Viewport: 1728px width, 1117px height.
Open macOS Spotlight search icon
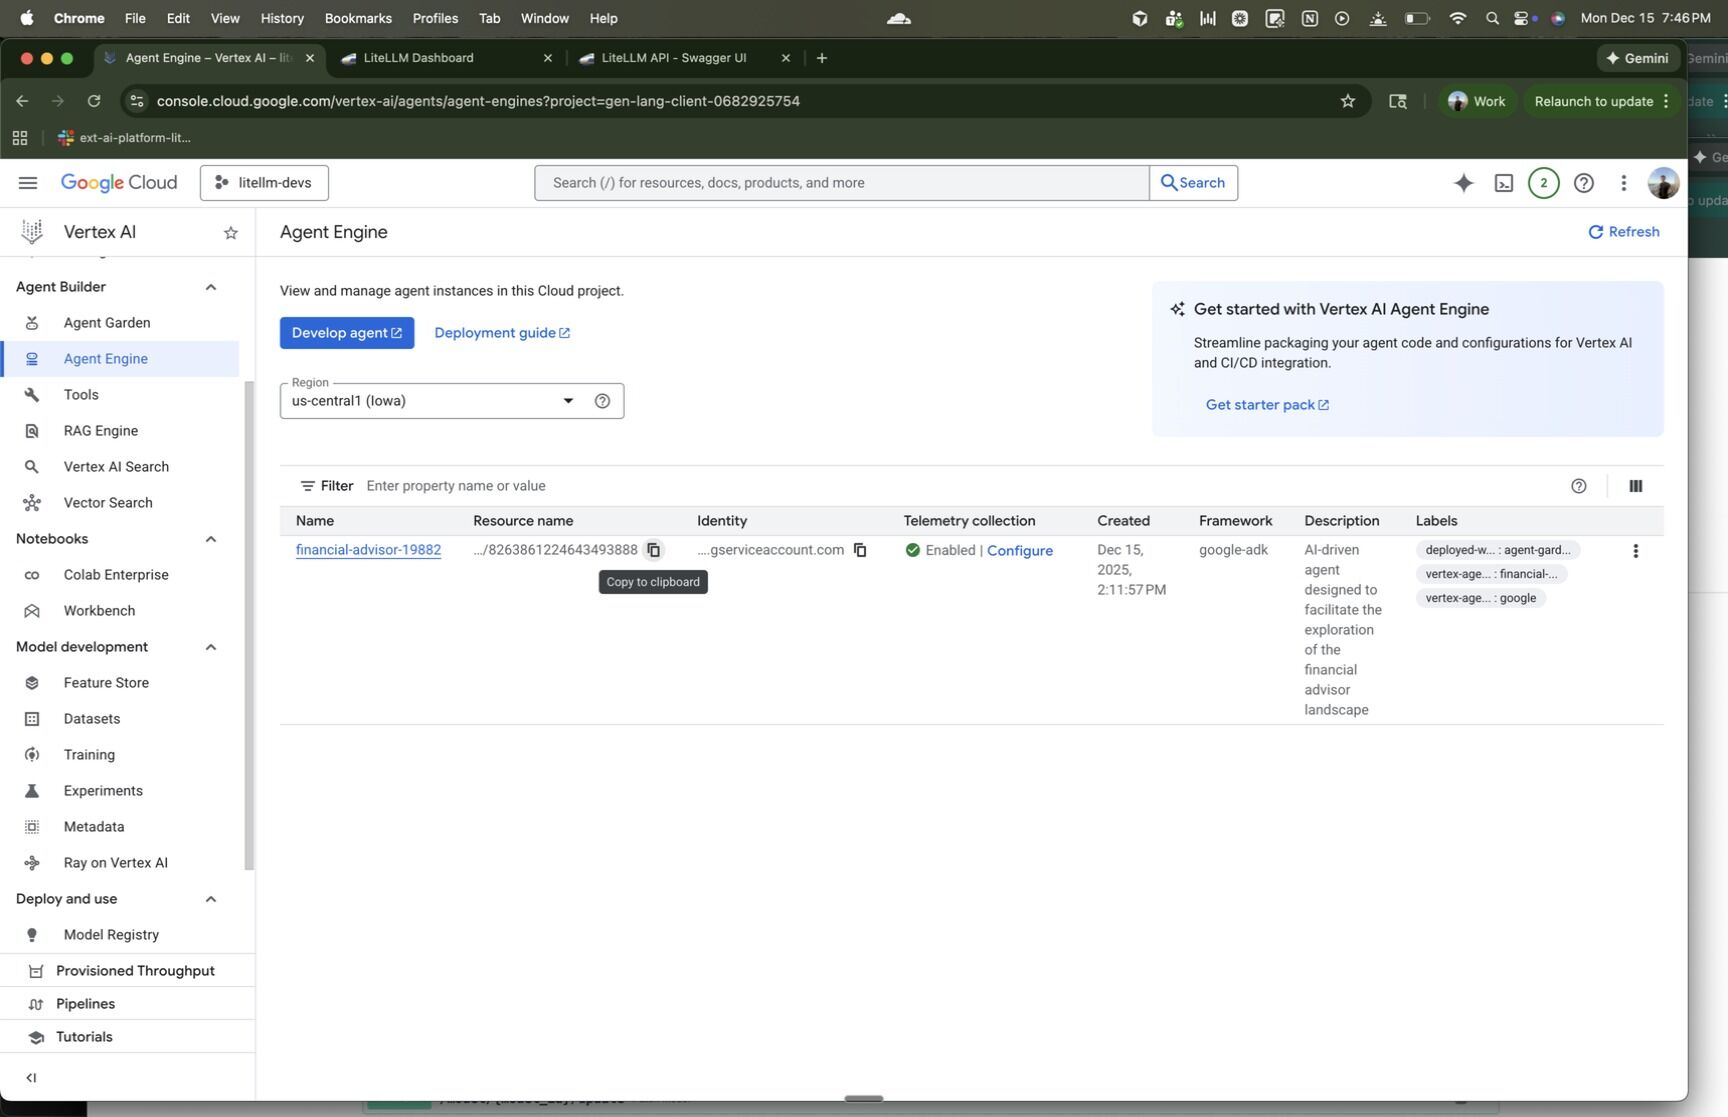pos(1492,18)
